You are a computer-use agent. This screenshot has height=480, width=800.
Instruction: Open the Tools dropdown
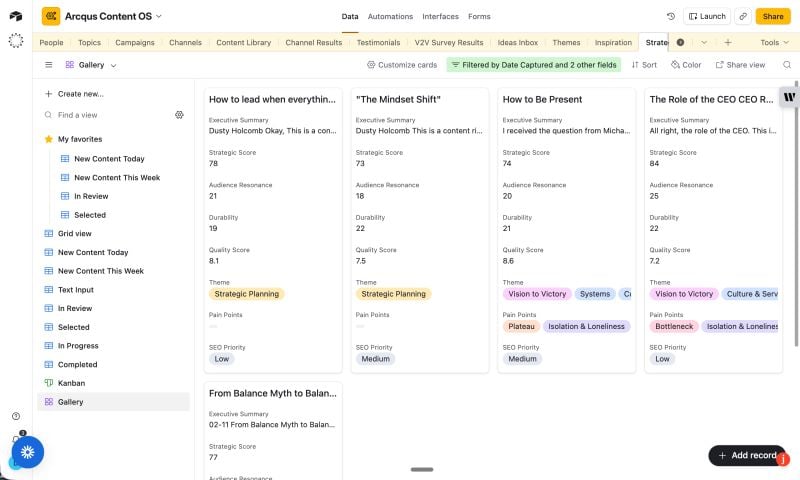(x=774, y=42)
